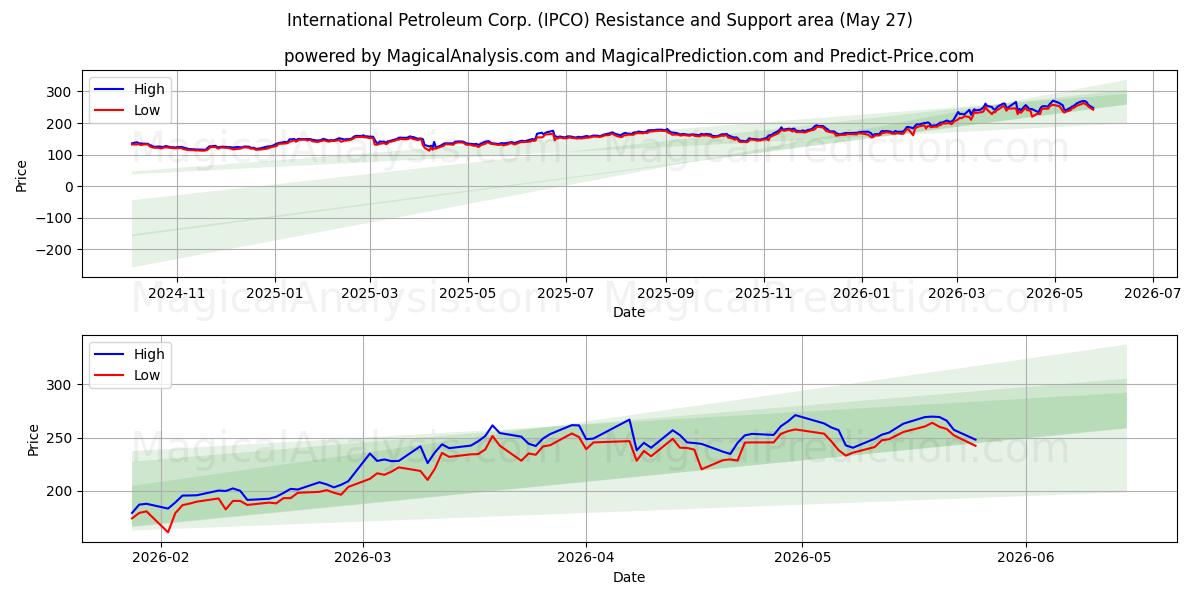1200x600 pixels.
Task: Click the 2026-07 tick label
Action: 1152,294
